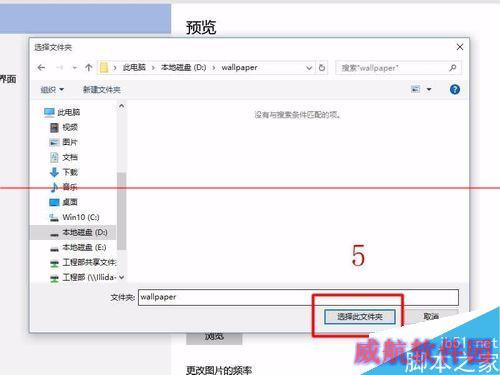Select 此电脑 in the address breadcrumb
The height and width of the screenshot is (375, 500).
click(134, 68)
